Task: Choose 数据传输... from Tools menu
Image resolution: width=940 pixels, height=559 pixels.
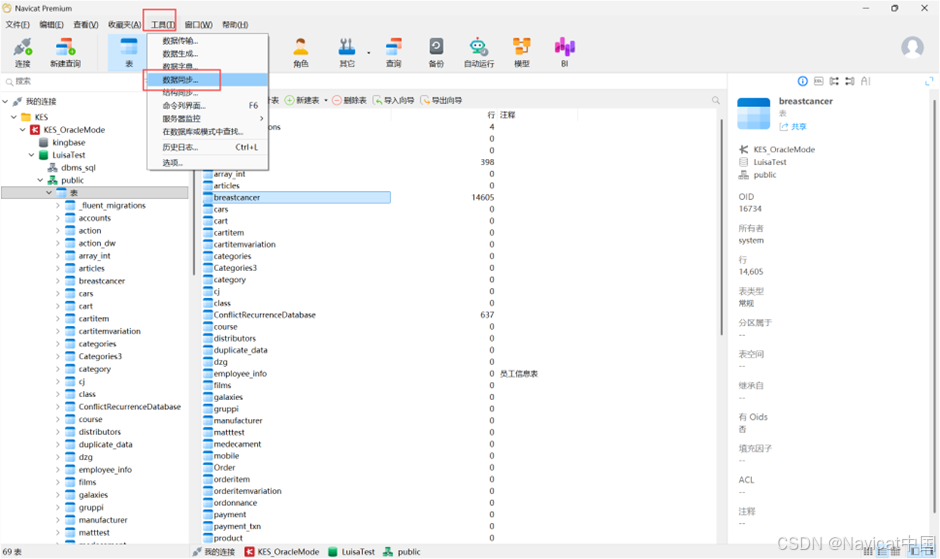Action: point(207,41)
